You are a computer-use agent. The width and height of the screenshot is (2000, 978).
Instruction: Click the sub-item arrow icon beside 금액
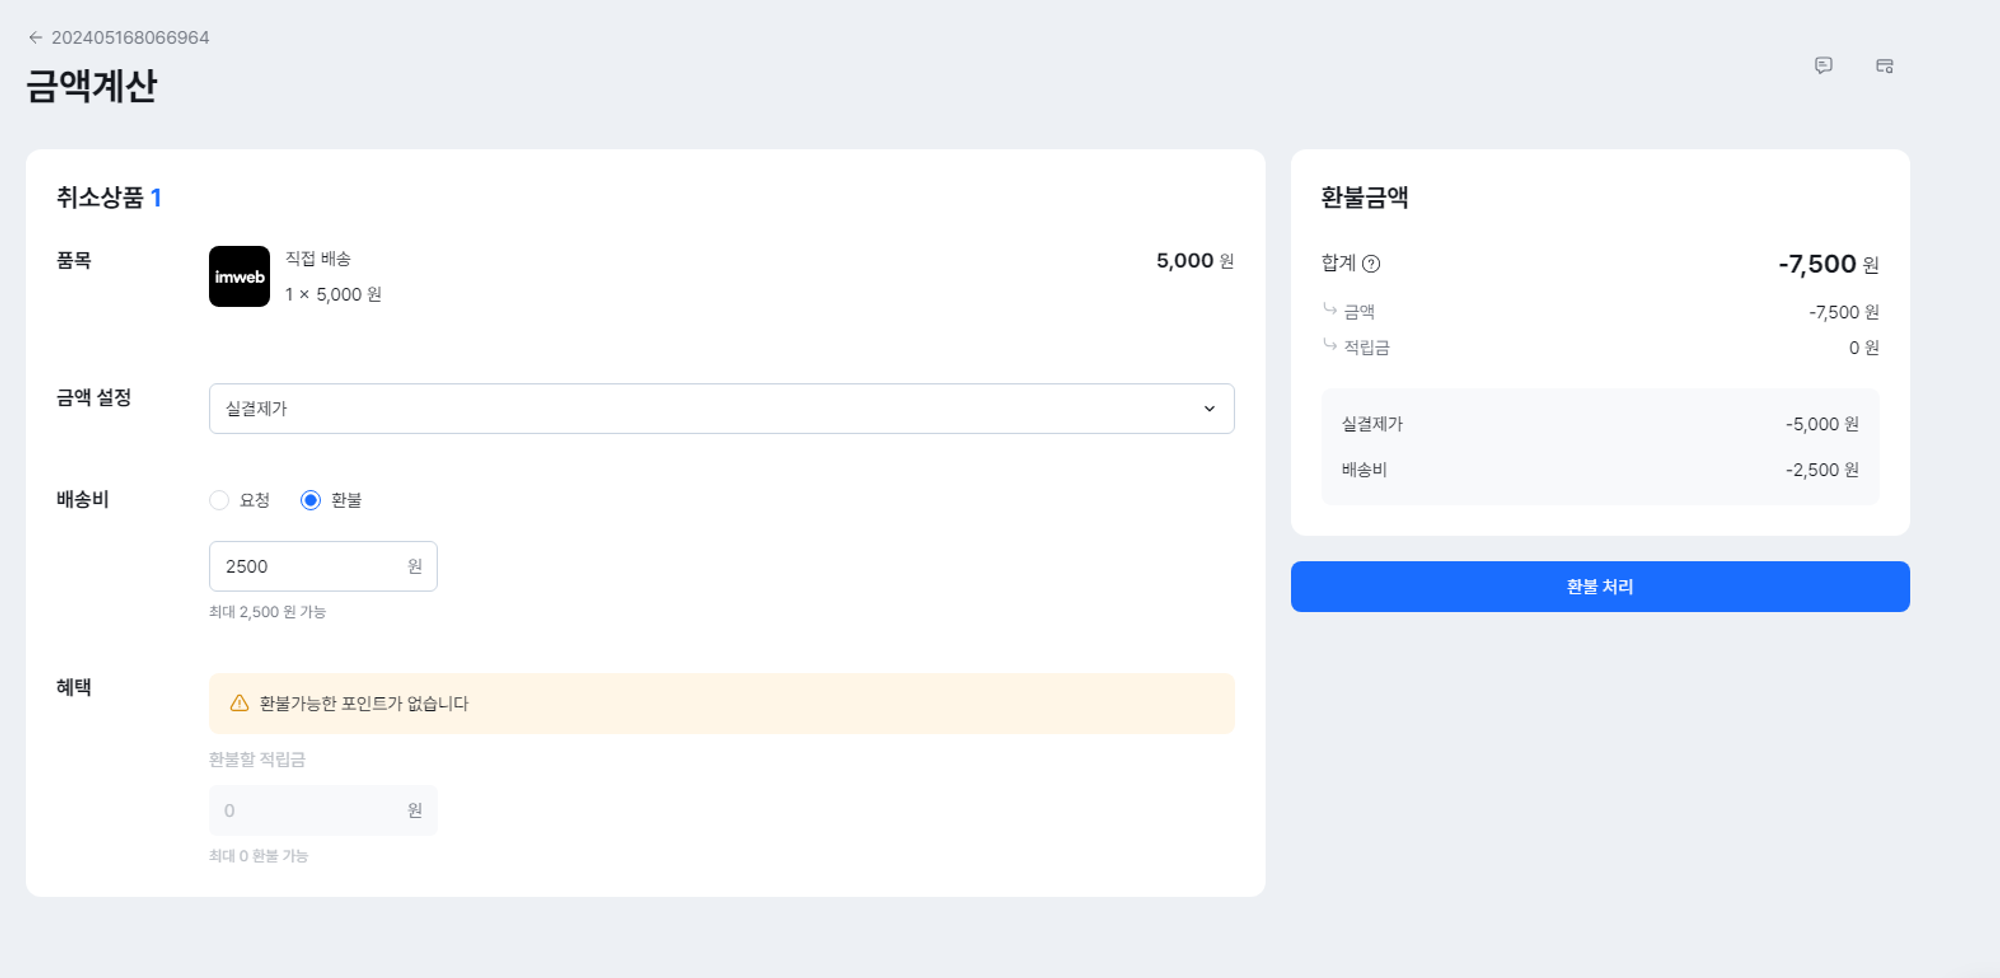click(x=1330, y=310)
